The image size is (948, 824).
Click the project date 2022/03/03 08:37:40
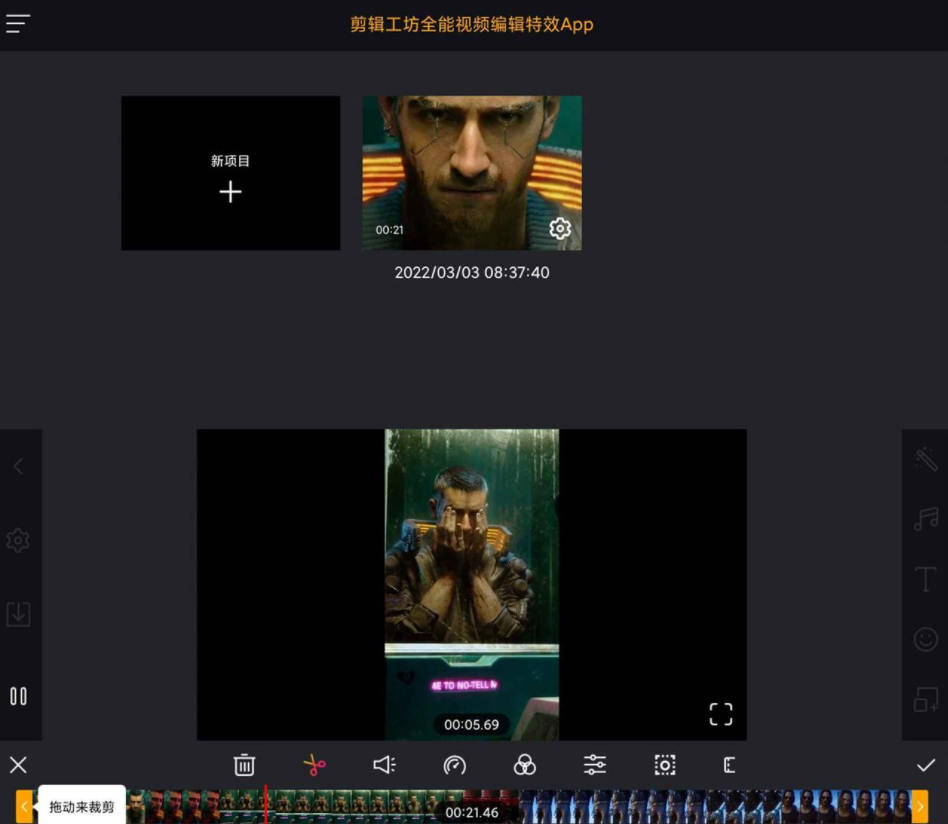pos(472,273)
